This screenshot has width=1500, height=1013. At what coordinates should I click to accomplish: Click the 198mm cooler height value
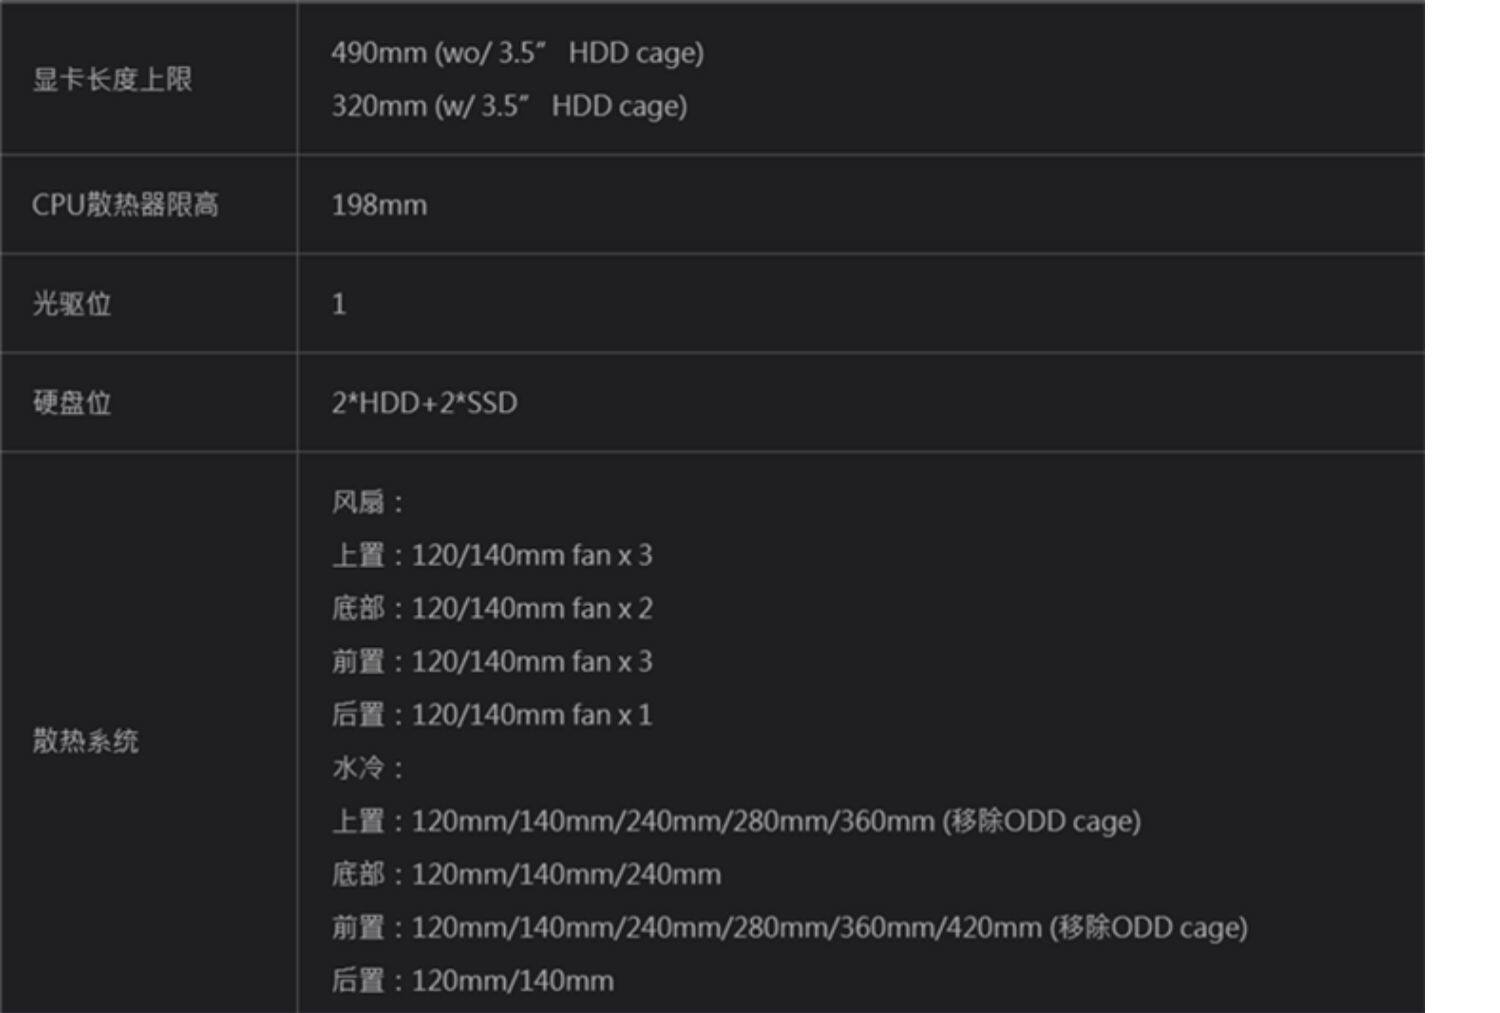379,205
